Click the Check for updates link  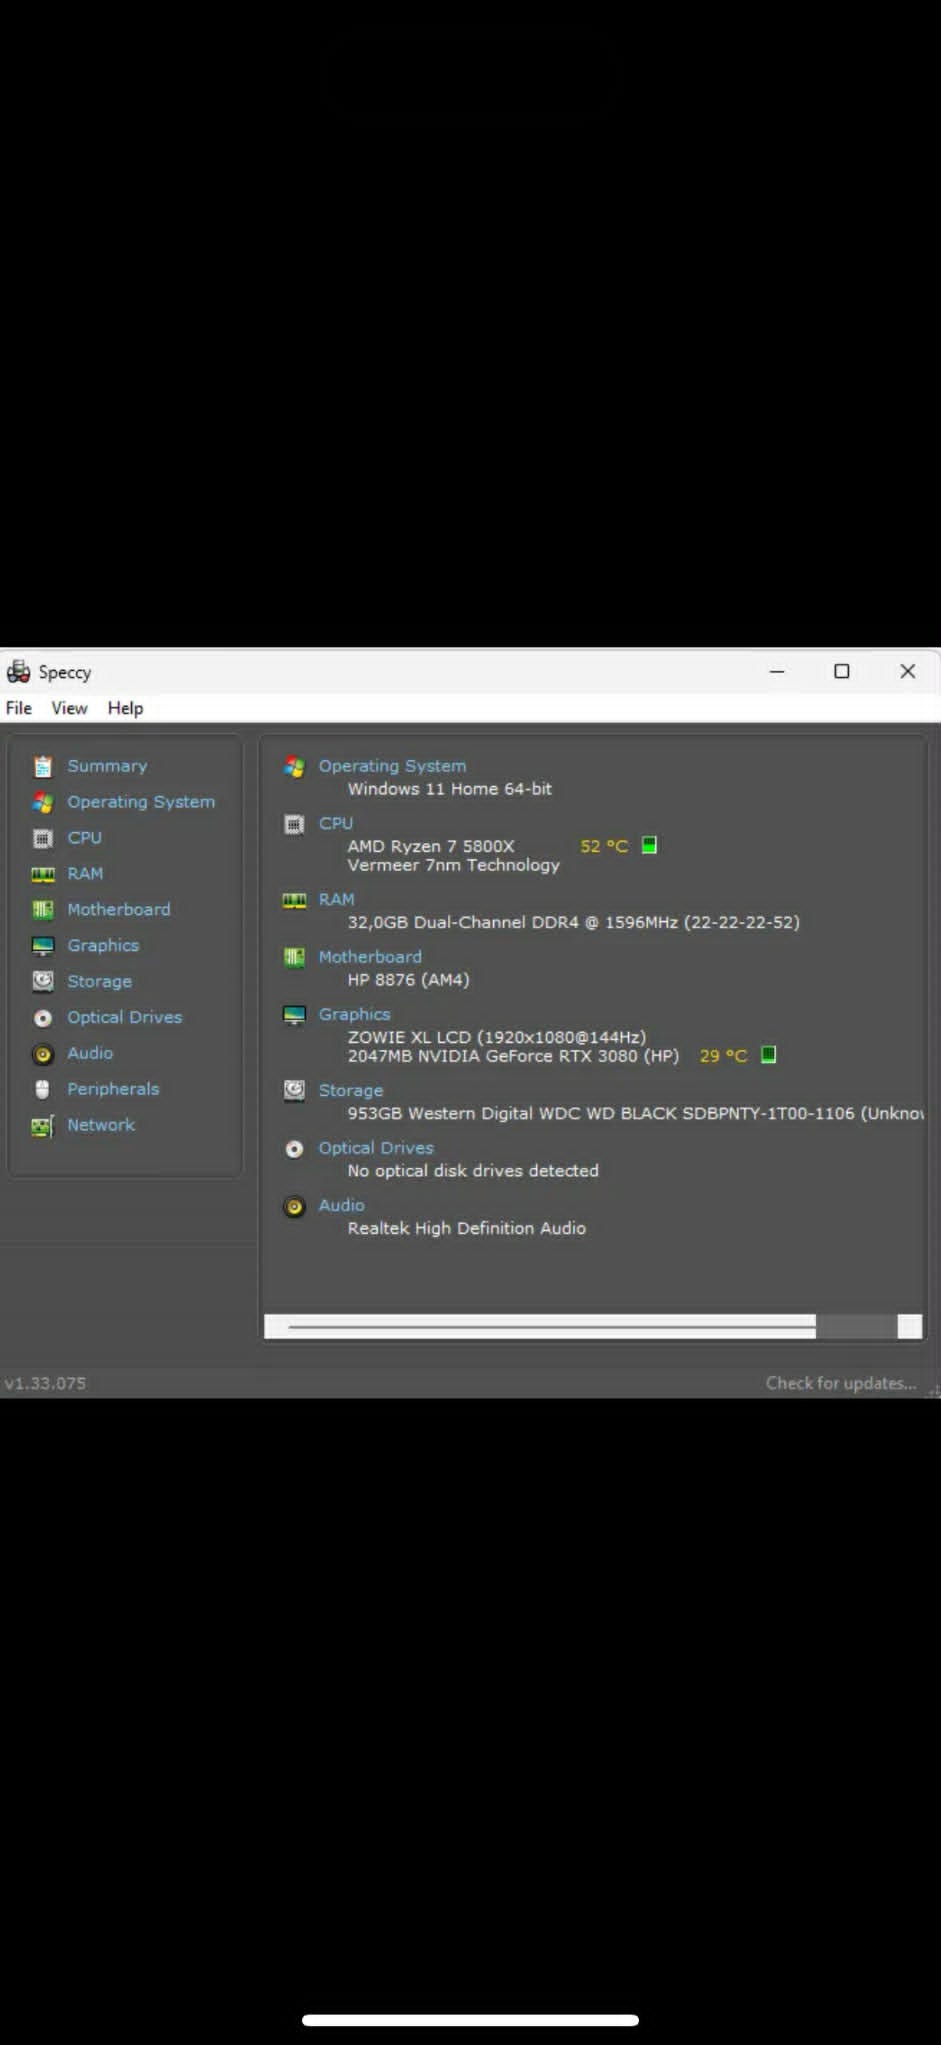tap(841, 1383)
